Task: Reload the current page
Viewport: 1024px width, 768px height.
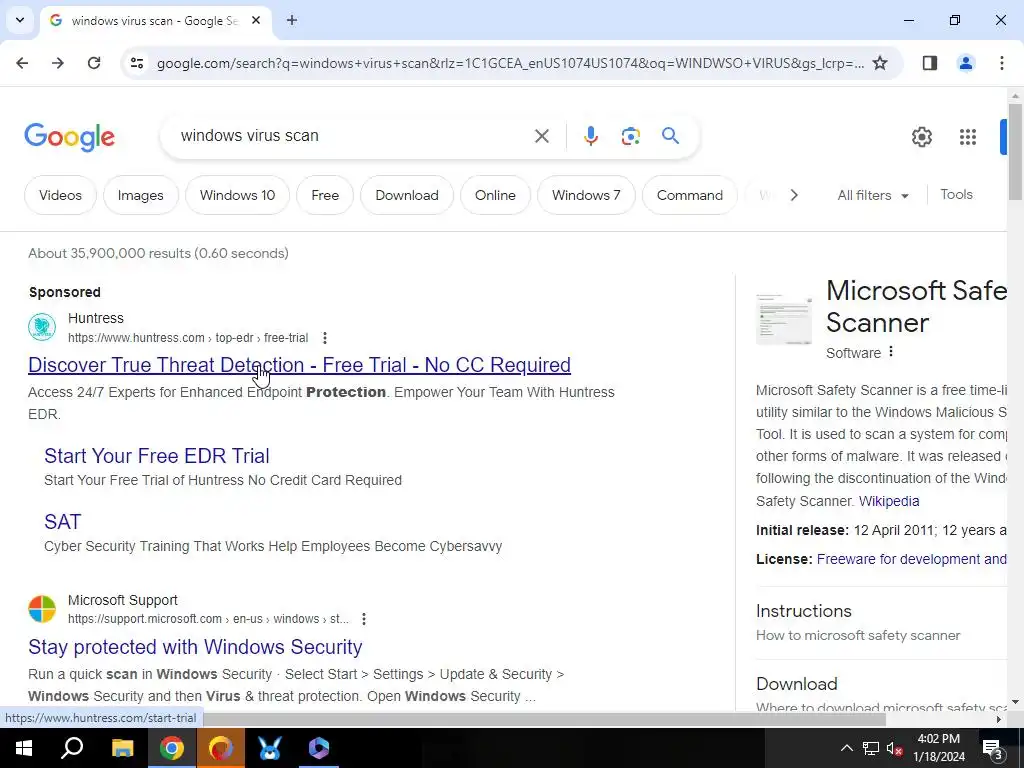Action: 94,63
